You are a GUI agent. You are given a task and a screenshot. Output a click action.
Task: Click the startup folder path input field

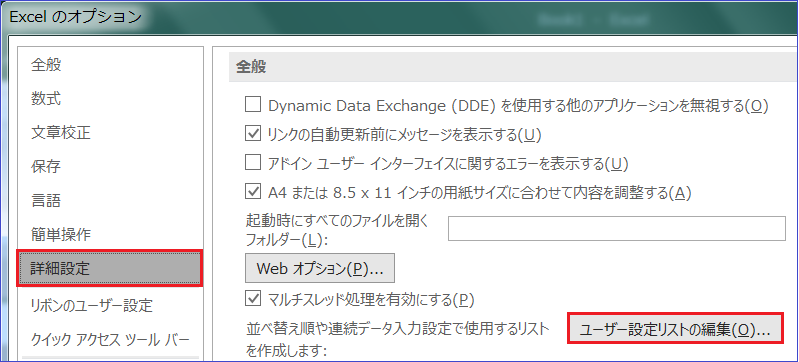pyautogui.click(x=617, y=228)
